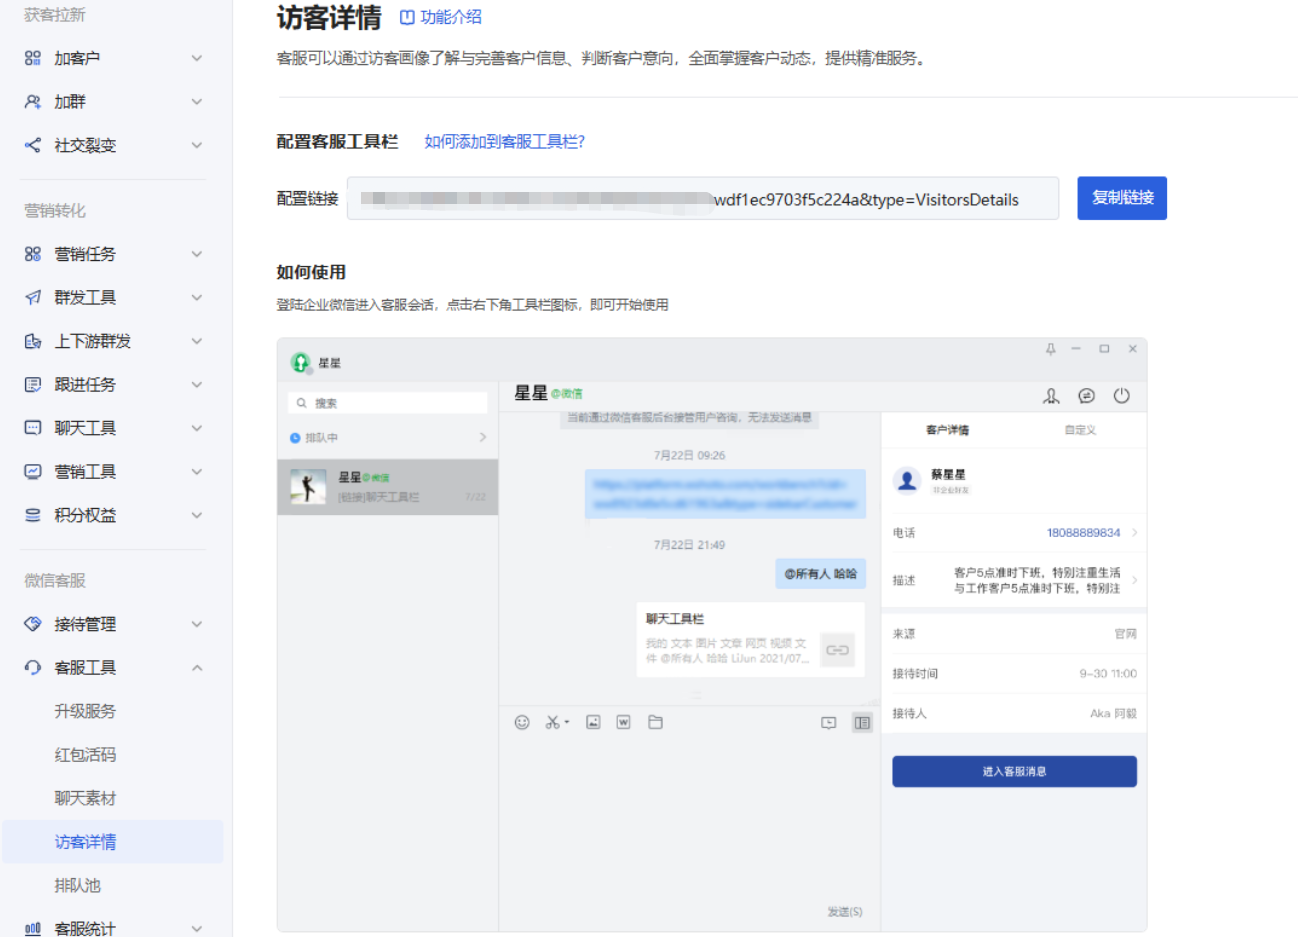Click the scissors screenshot icon
The height and width of the screenshot is (937, 1298).
pyautogui.click(x=553, y=722)
